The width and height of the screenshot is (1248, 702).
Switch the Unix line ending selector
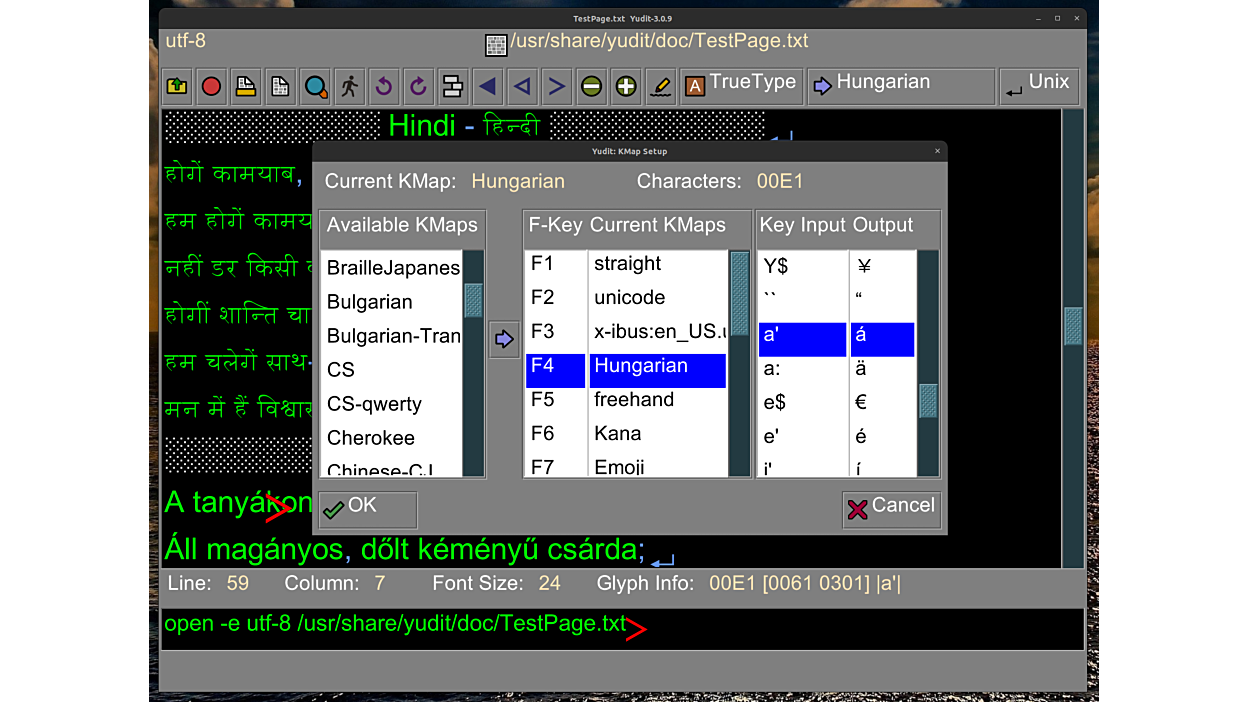point(1038,85)
